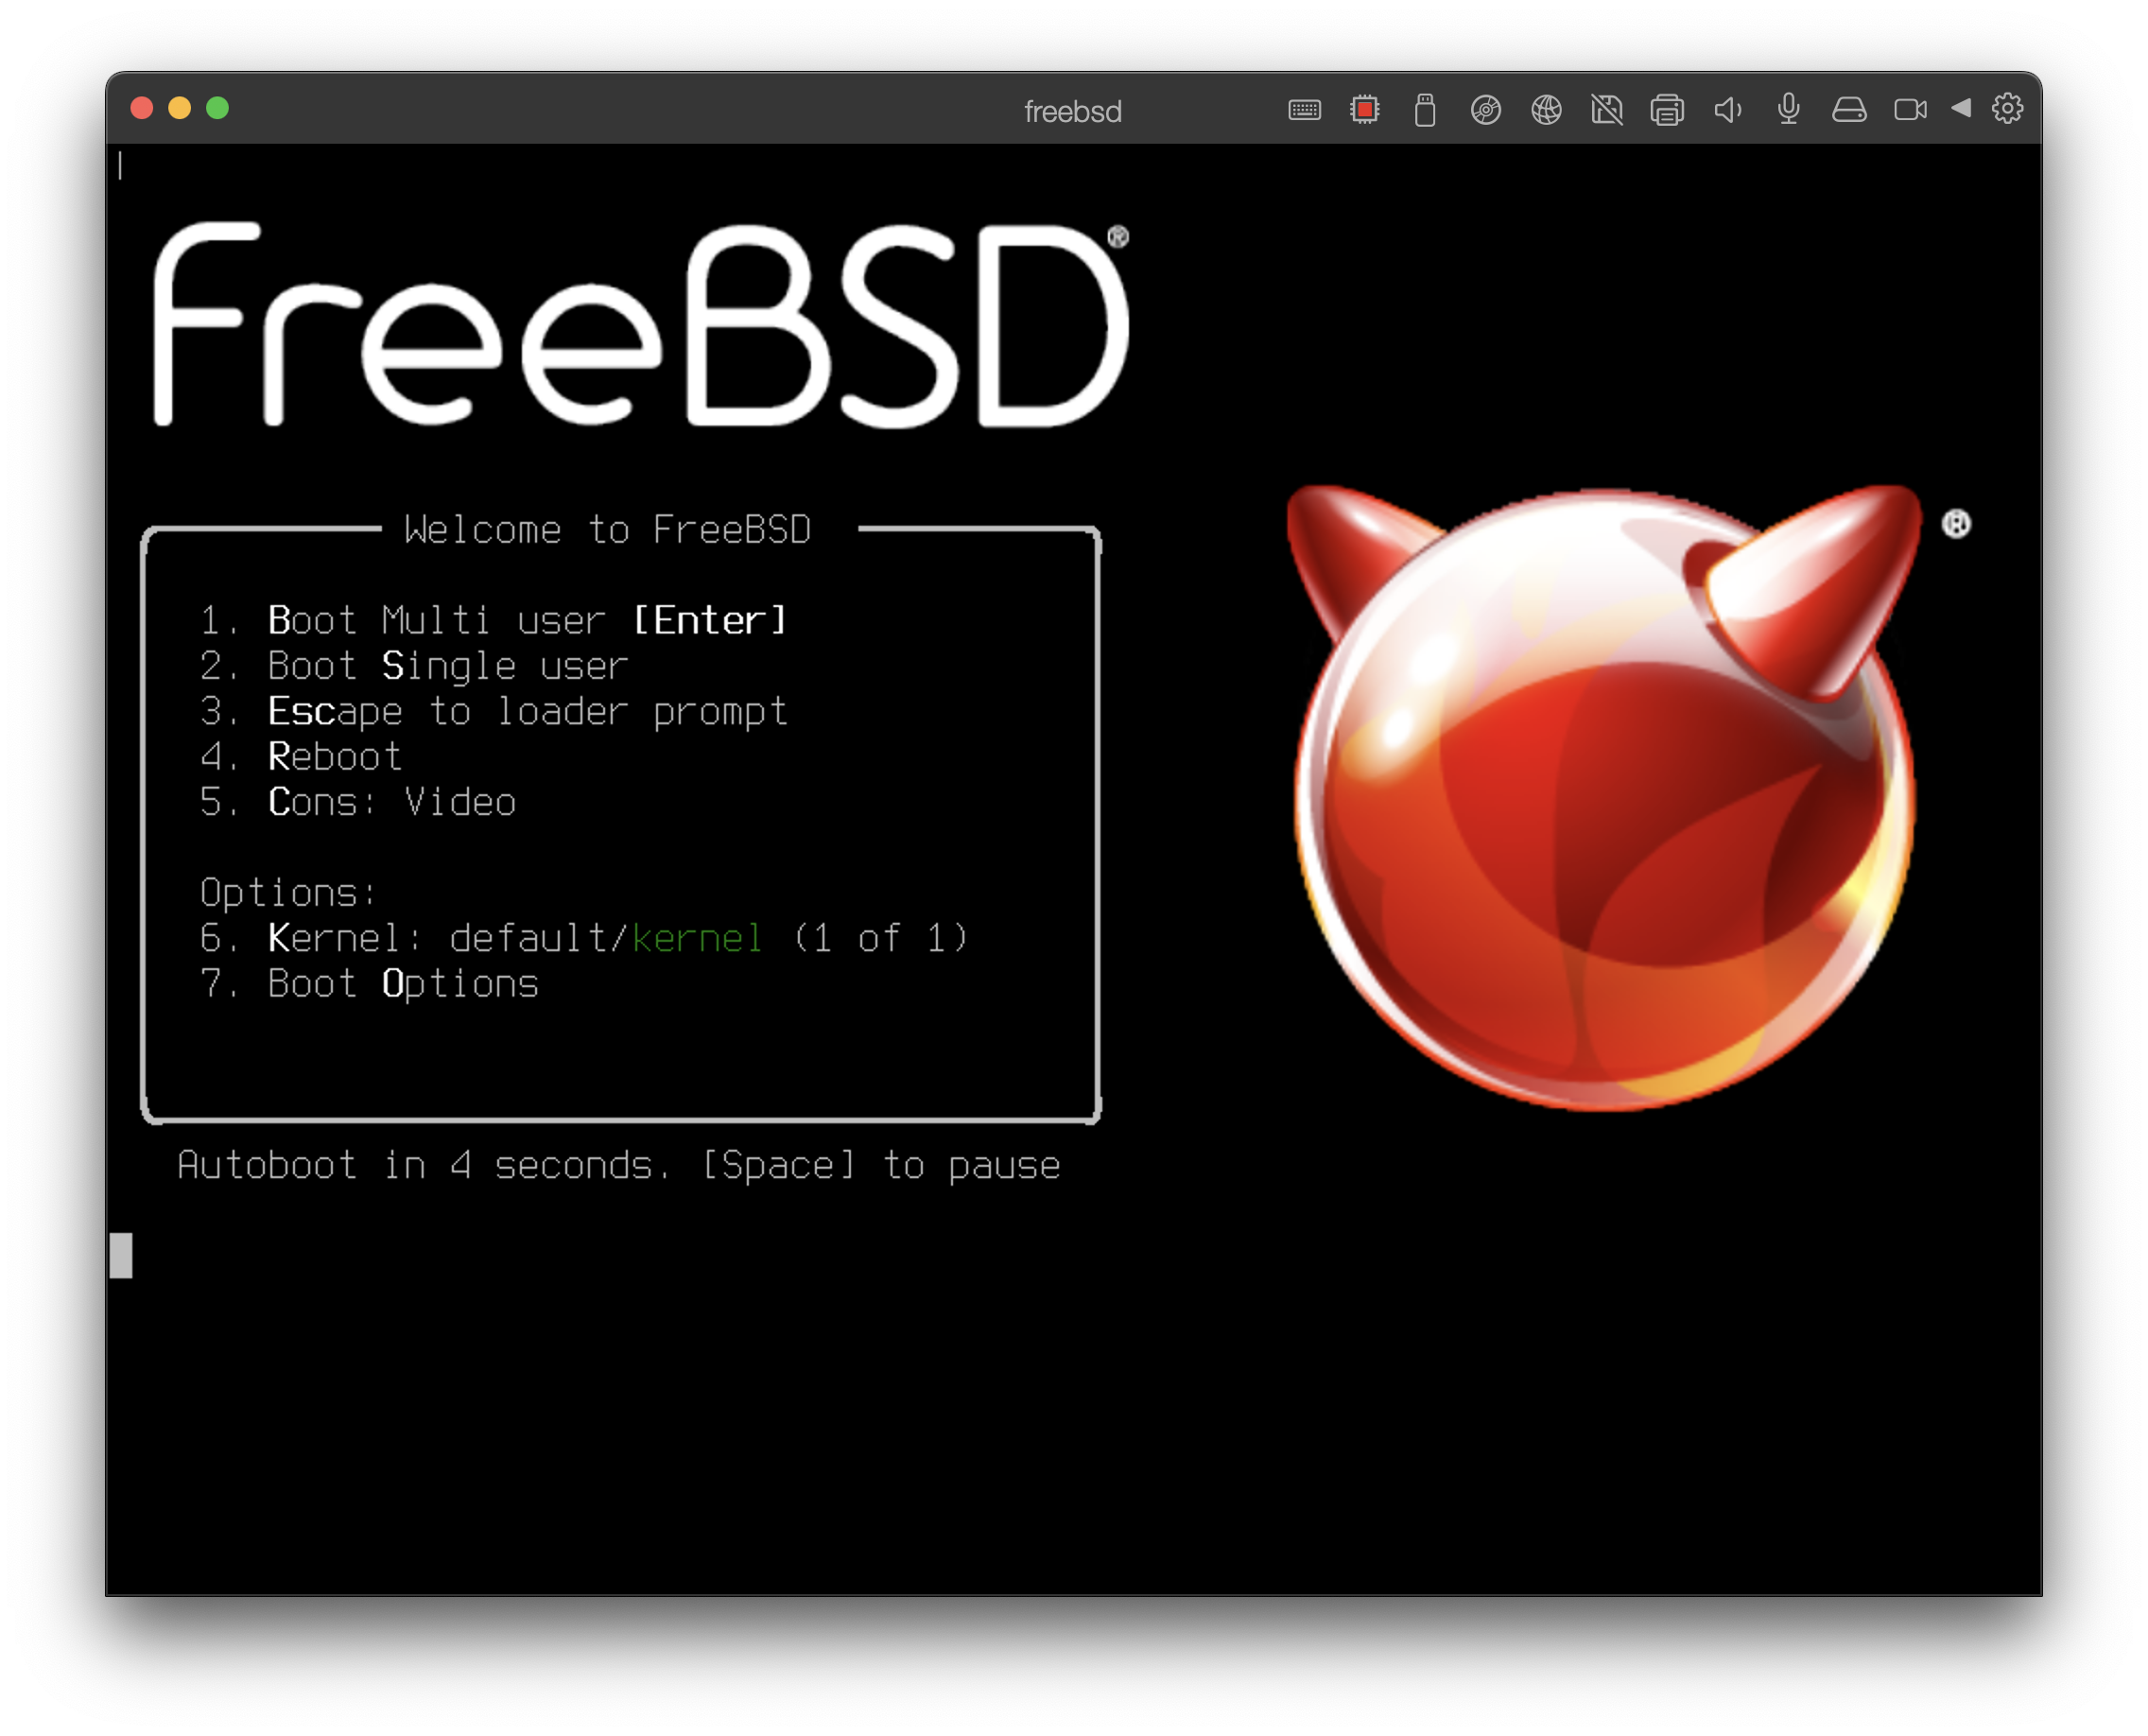This screenshot has width=2148, height=1736.
Task: Click the speaker sound icon
Action: point(1728,110)
